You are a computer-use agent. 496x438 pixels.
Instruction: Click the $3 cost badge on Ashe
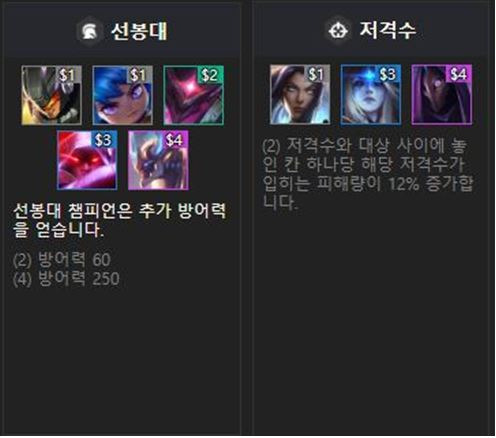[388, 74]
